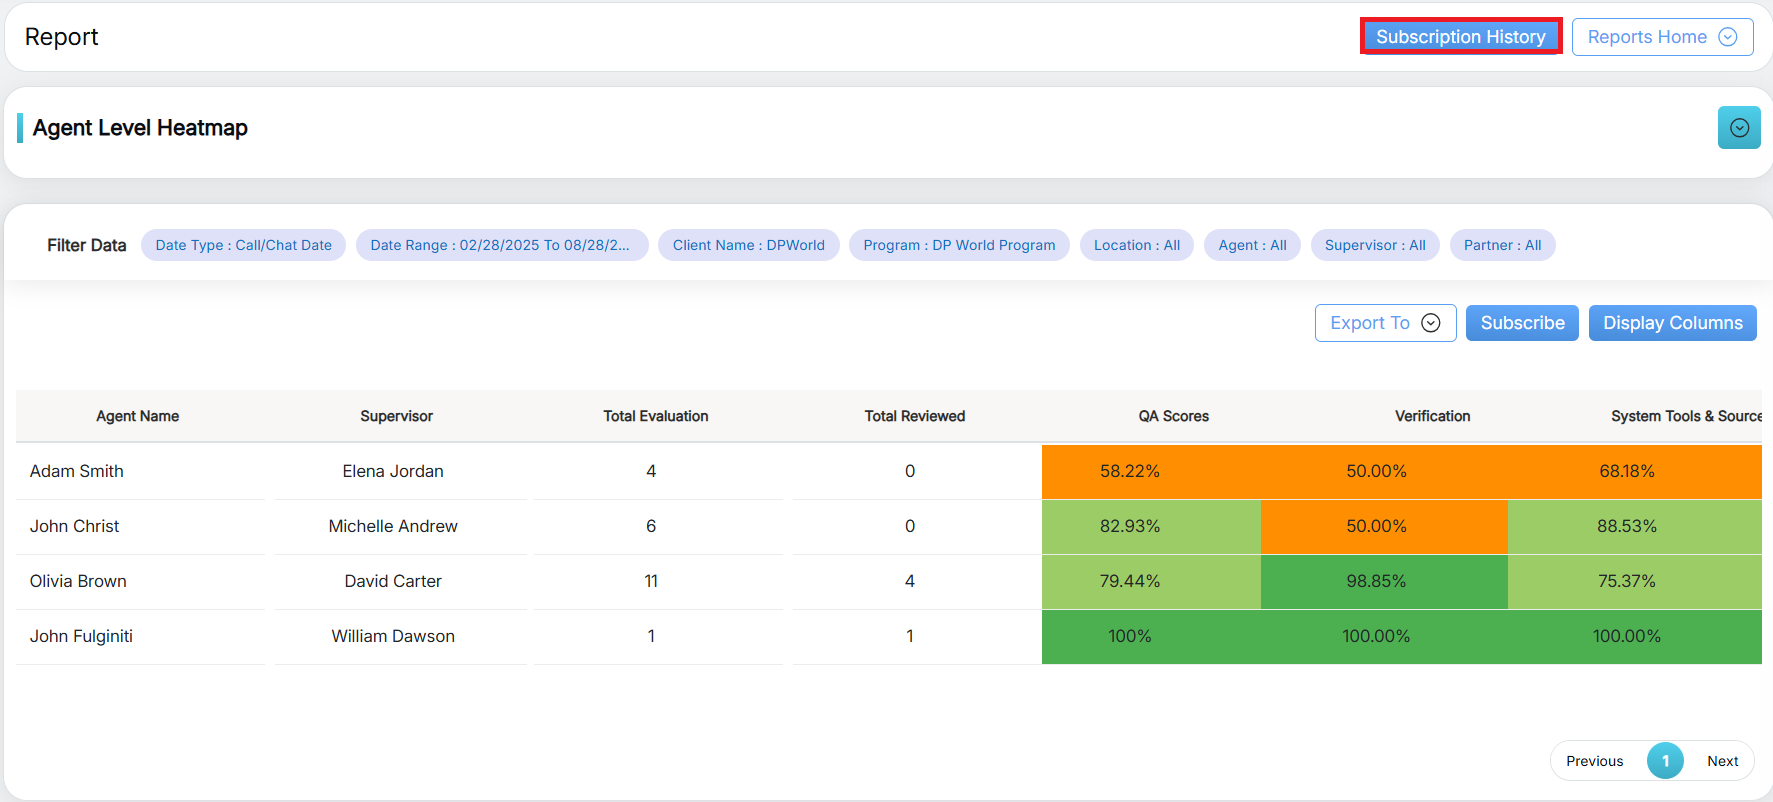
Task: Select the Date Type filter chip
Action: coord(243,245)
